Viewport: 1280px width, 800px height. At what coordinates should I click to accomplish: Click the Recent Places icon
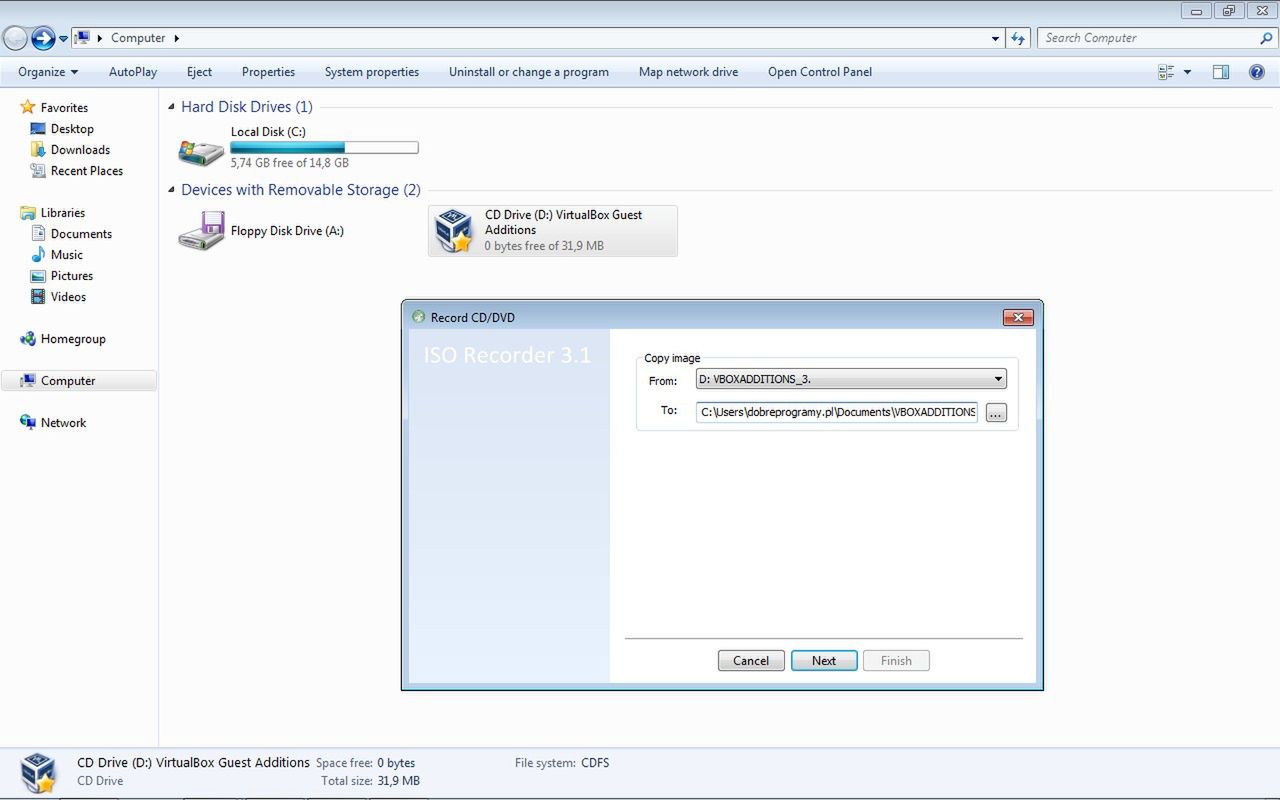(38, 171)
